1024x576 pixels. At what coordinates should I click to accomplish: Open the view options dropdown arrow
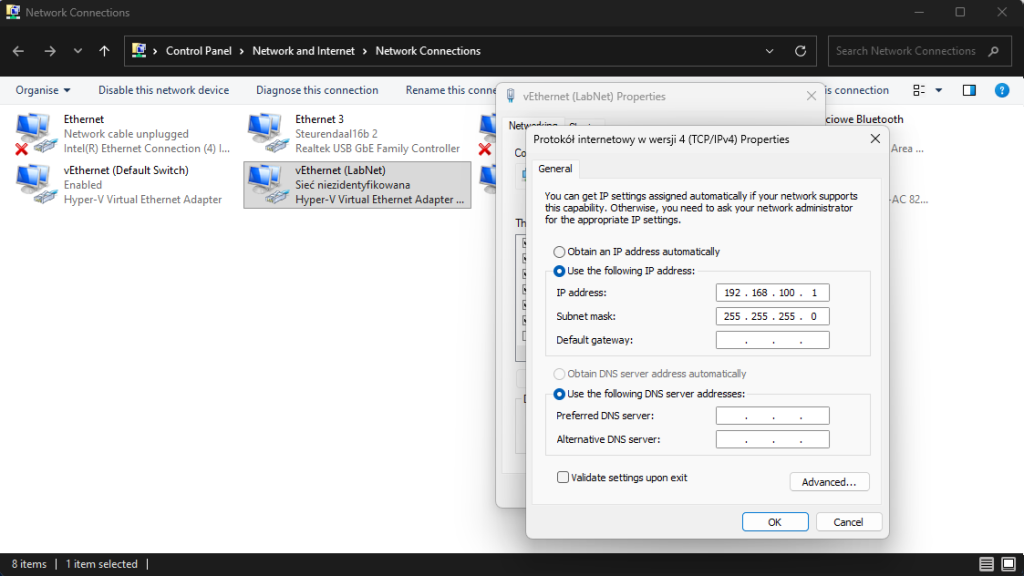(938, 89)
